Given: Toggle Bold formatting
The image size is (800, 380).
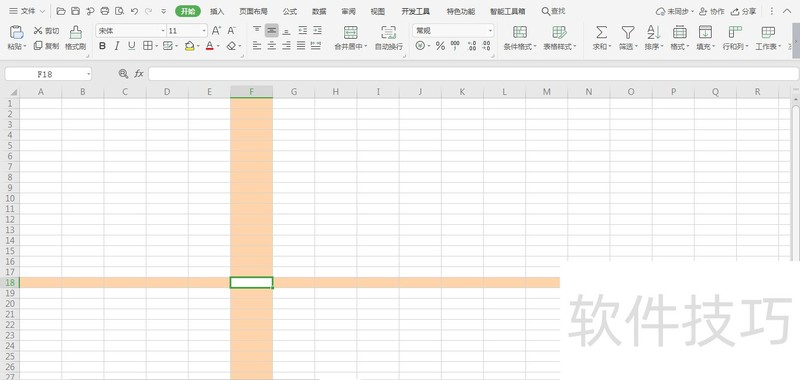Looking at the screenshot, I should click(x=103, y=46).
